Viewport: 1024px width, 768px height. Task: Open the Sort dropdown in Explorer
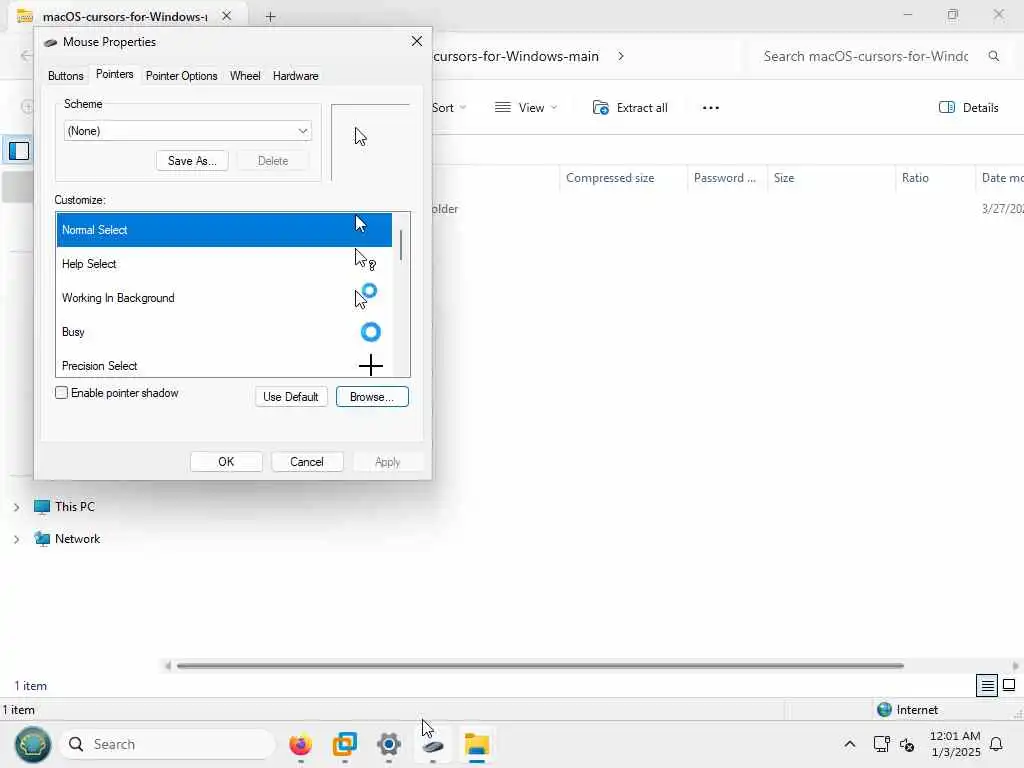click(x=449, y=108)
